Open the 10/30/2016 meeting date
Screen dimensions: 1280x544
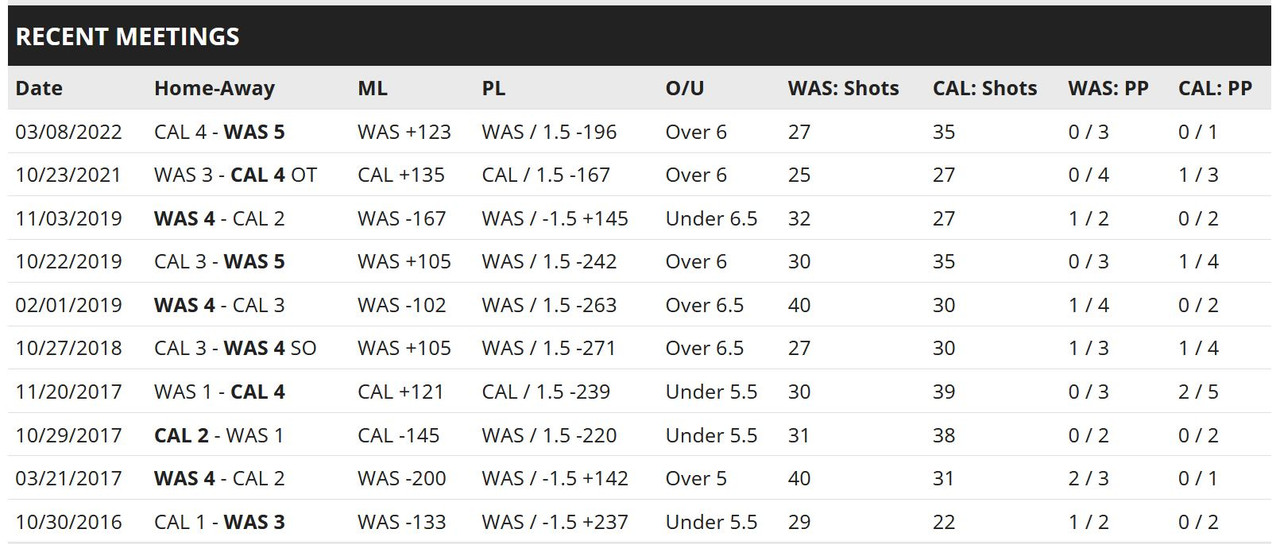click(68, 522)
